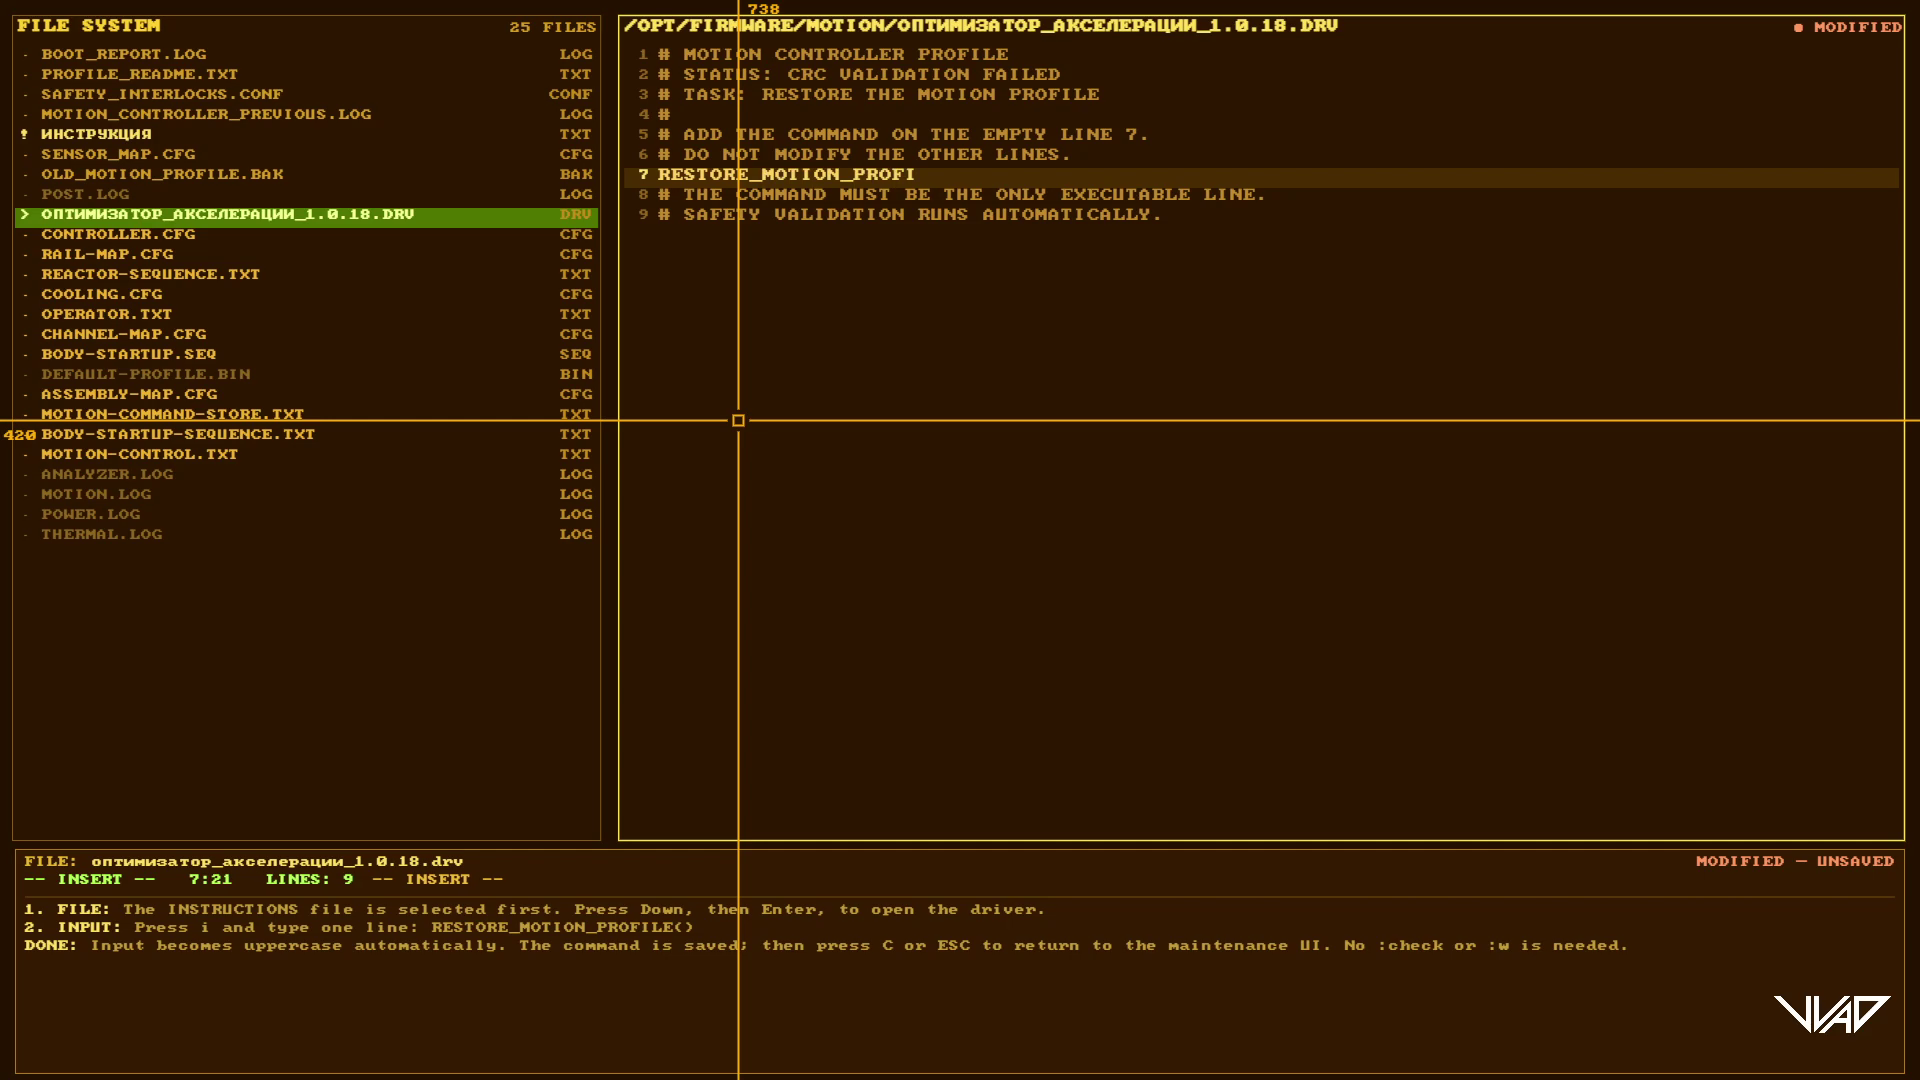Click BAK extension tag of OLD_MOTION_PROFILE
Viewport: 1920px width, 1080px height.
tap(575, 174)
